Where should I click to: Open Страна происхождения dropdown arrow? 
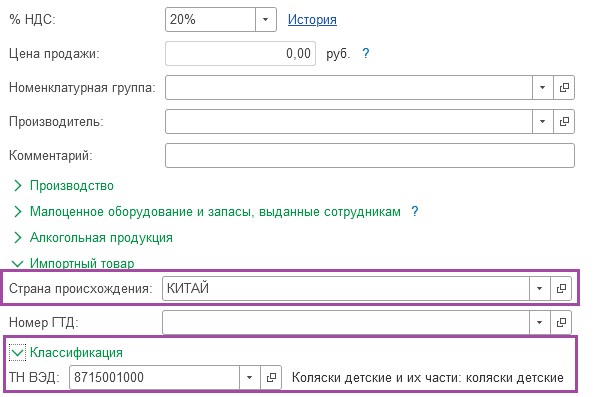click(x=540, y=288)
